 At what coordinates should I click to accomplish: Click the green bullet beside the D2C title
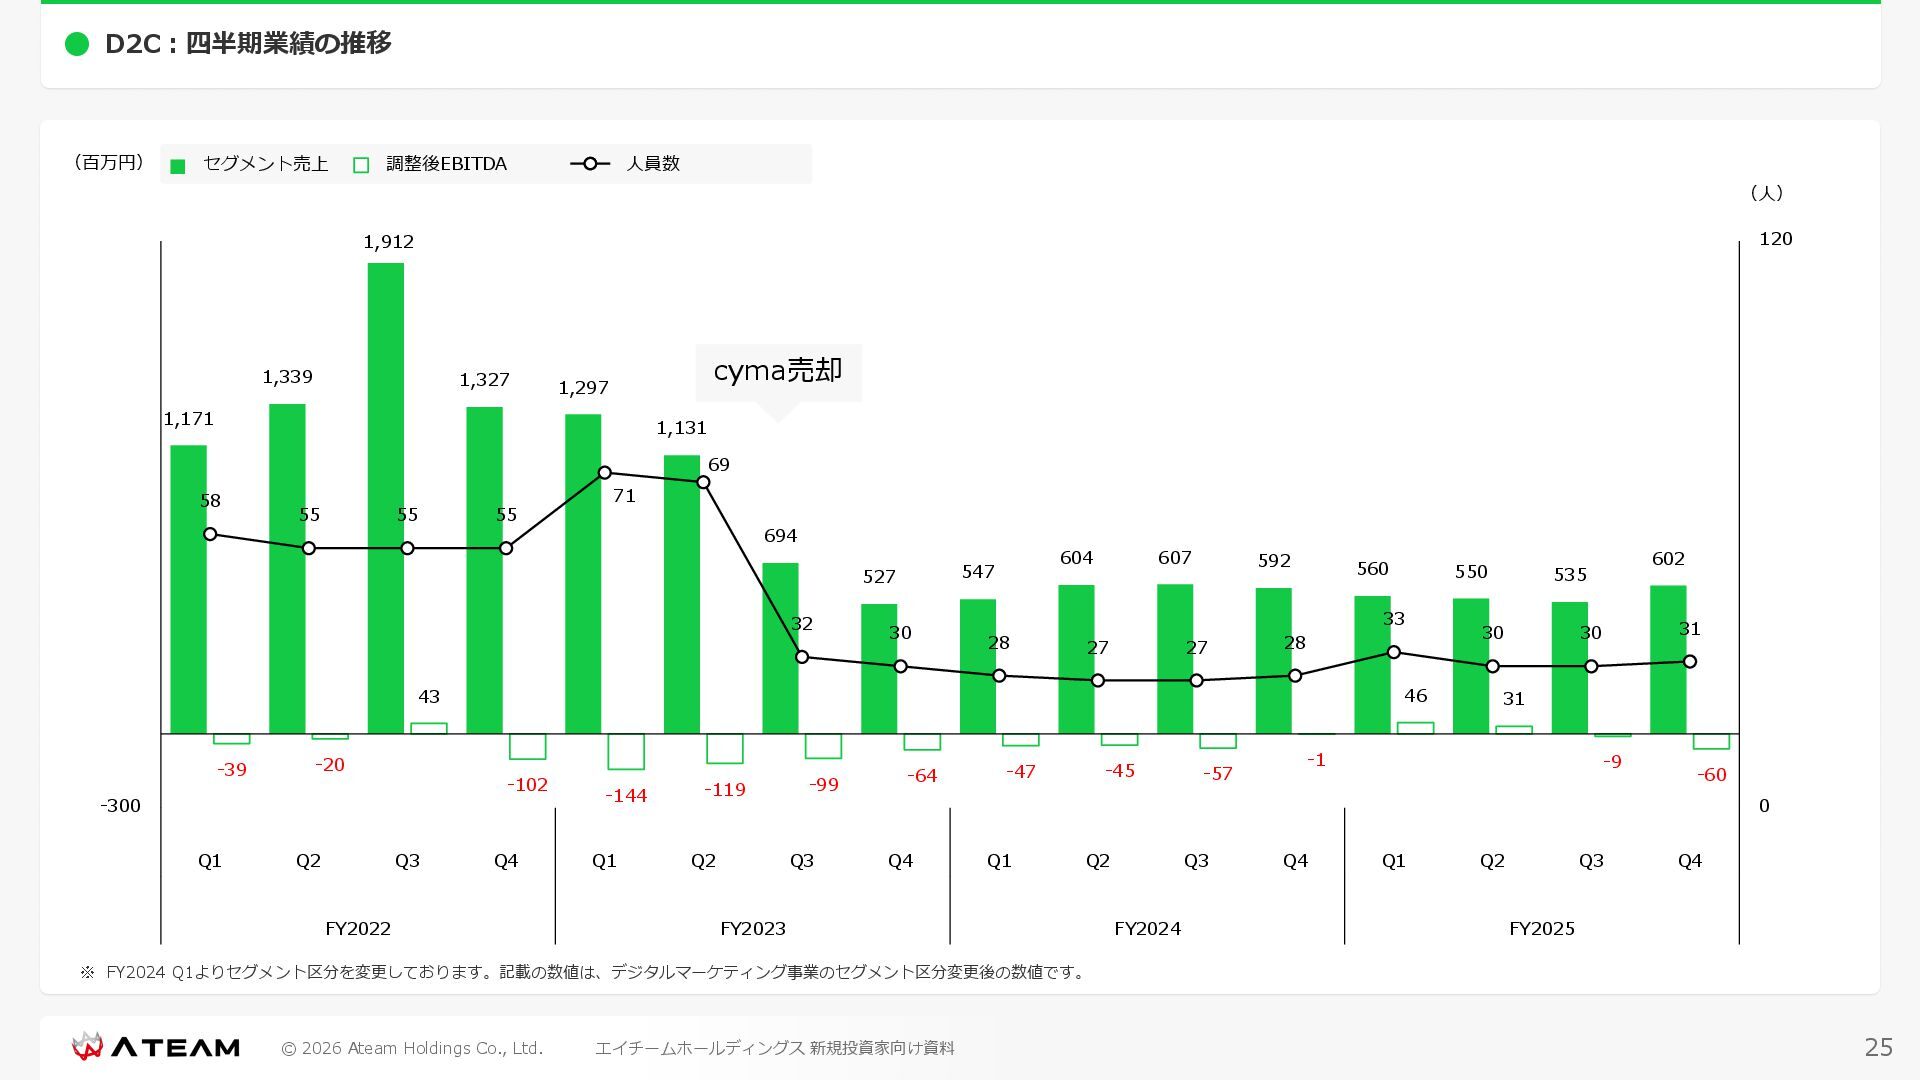[77, 44]
